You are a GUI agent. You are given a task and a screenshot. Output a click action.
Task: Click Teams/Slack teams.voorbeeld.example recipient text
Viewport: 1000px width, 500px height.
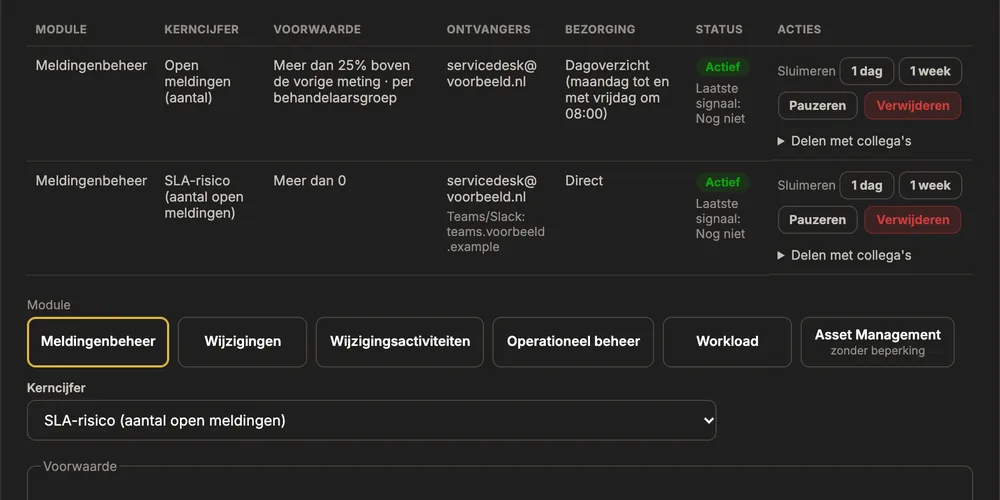(496, 232)
